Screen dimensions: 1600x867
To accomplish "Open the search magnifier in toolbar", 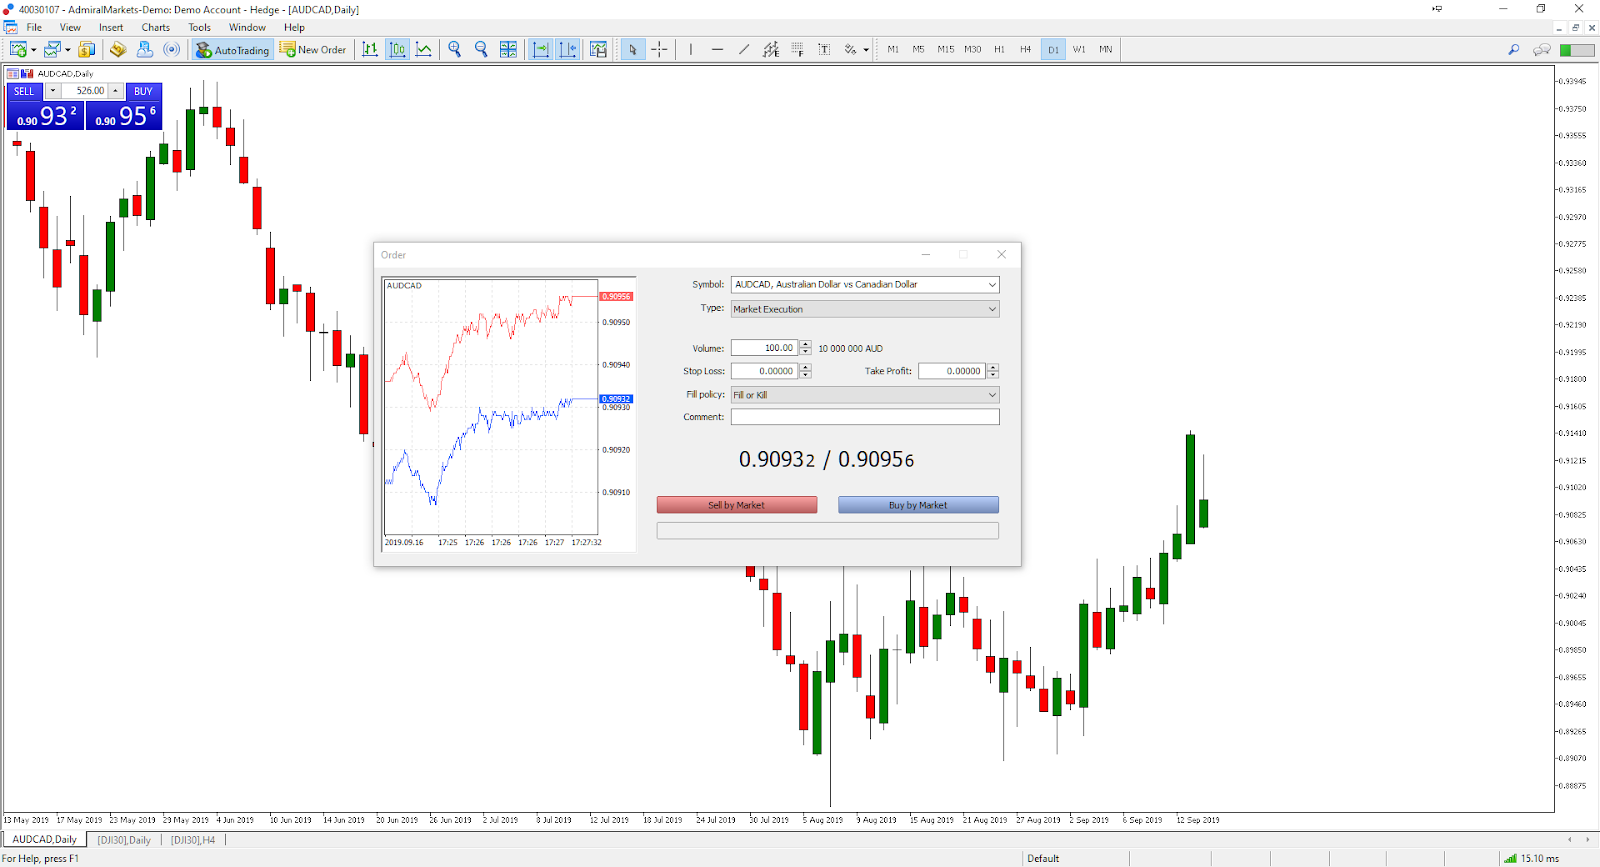I will pyautogui.click(x=1513, y=49).
